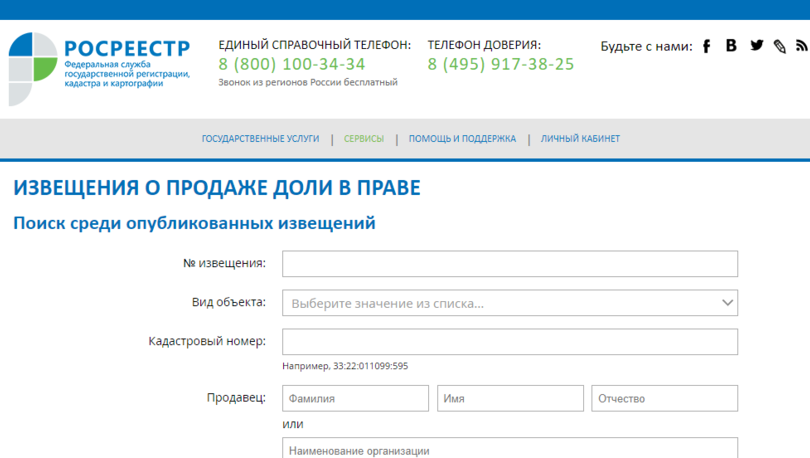This screenshot has width=810, height=458.
Task: Expand the 'Вид объекта' dropdown arrow
Action: 727,303
